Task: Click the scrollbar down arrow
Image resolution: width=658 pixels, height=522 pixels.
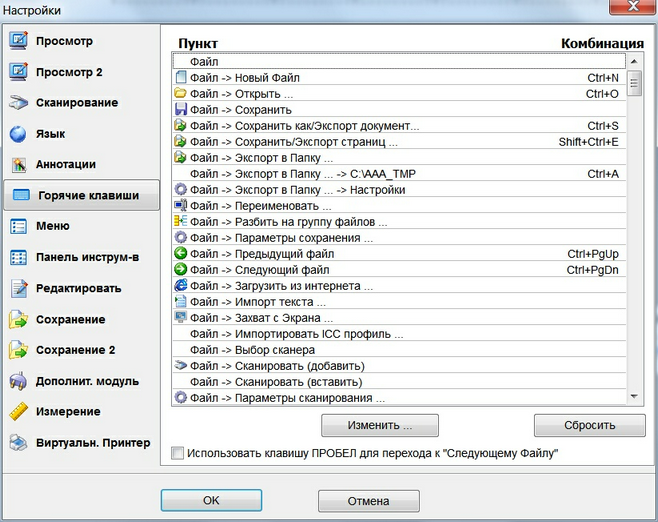Action: point(634,396)
